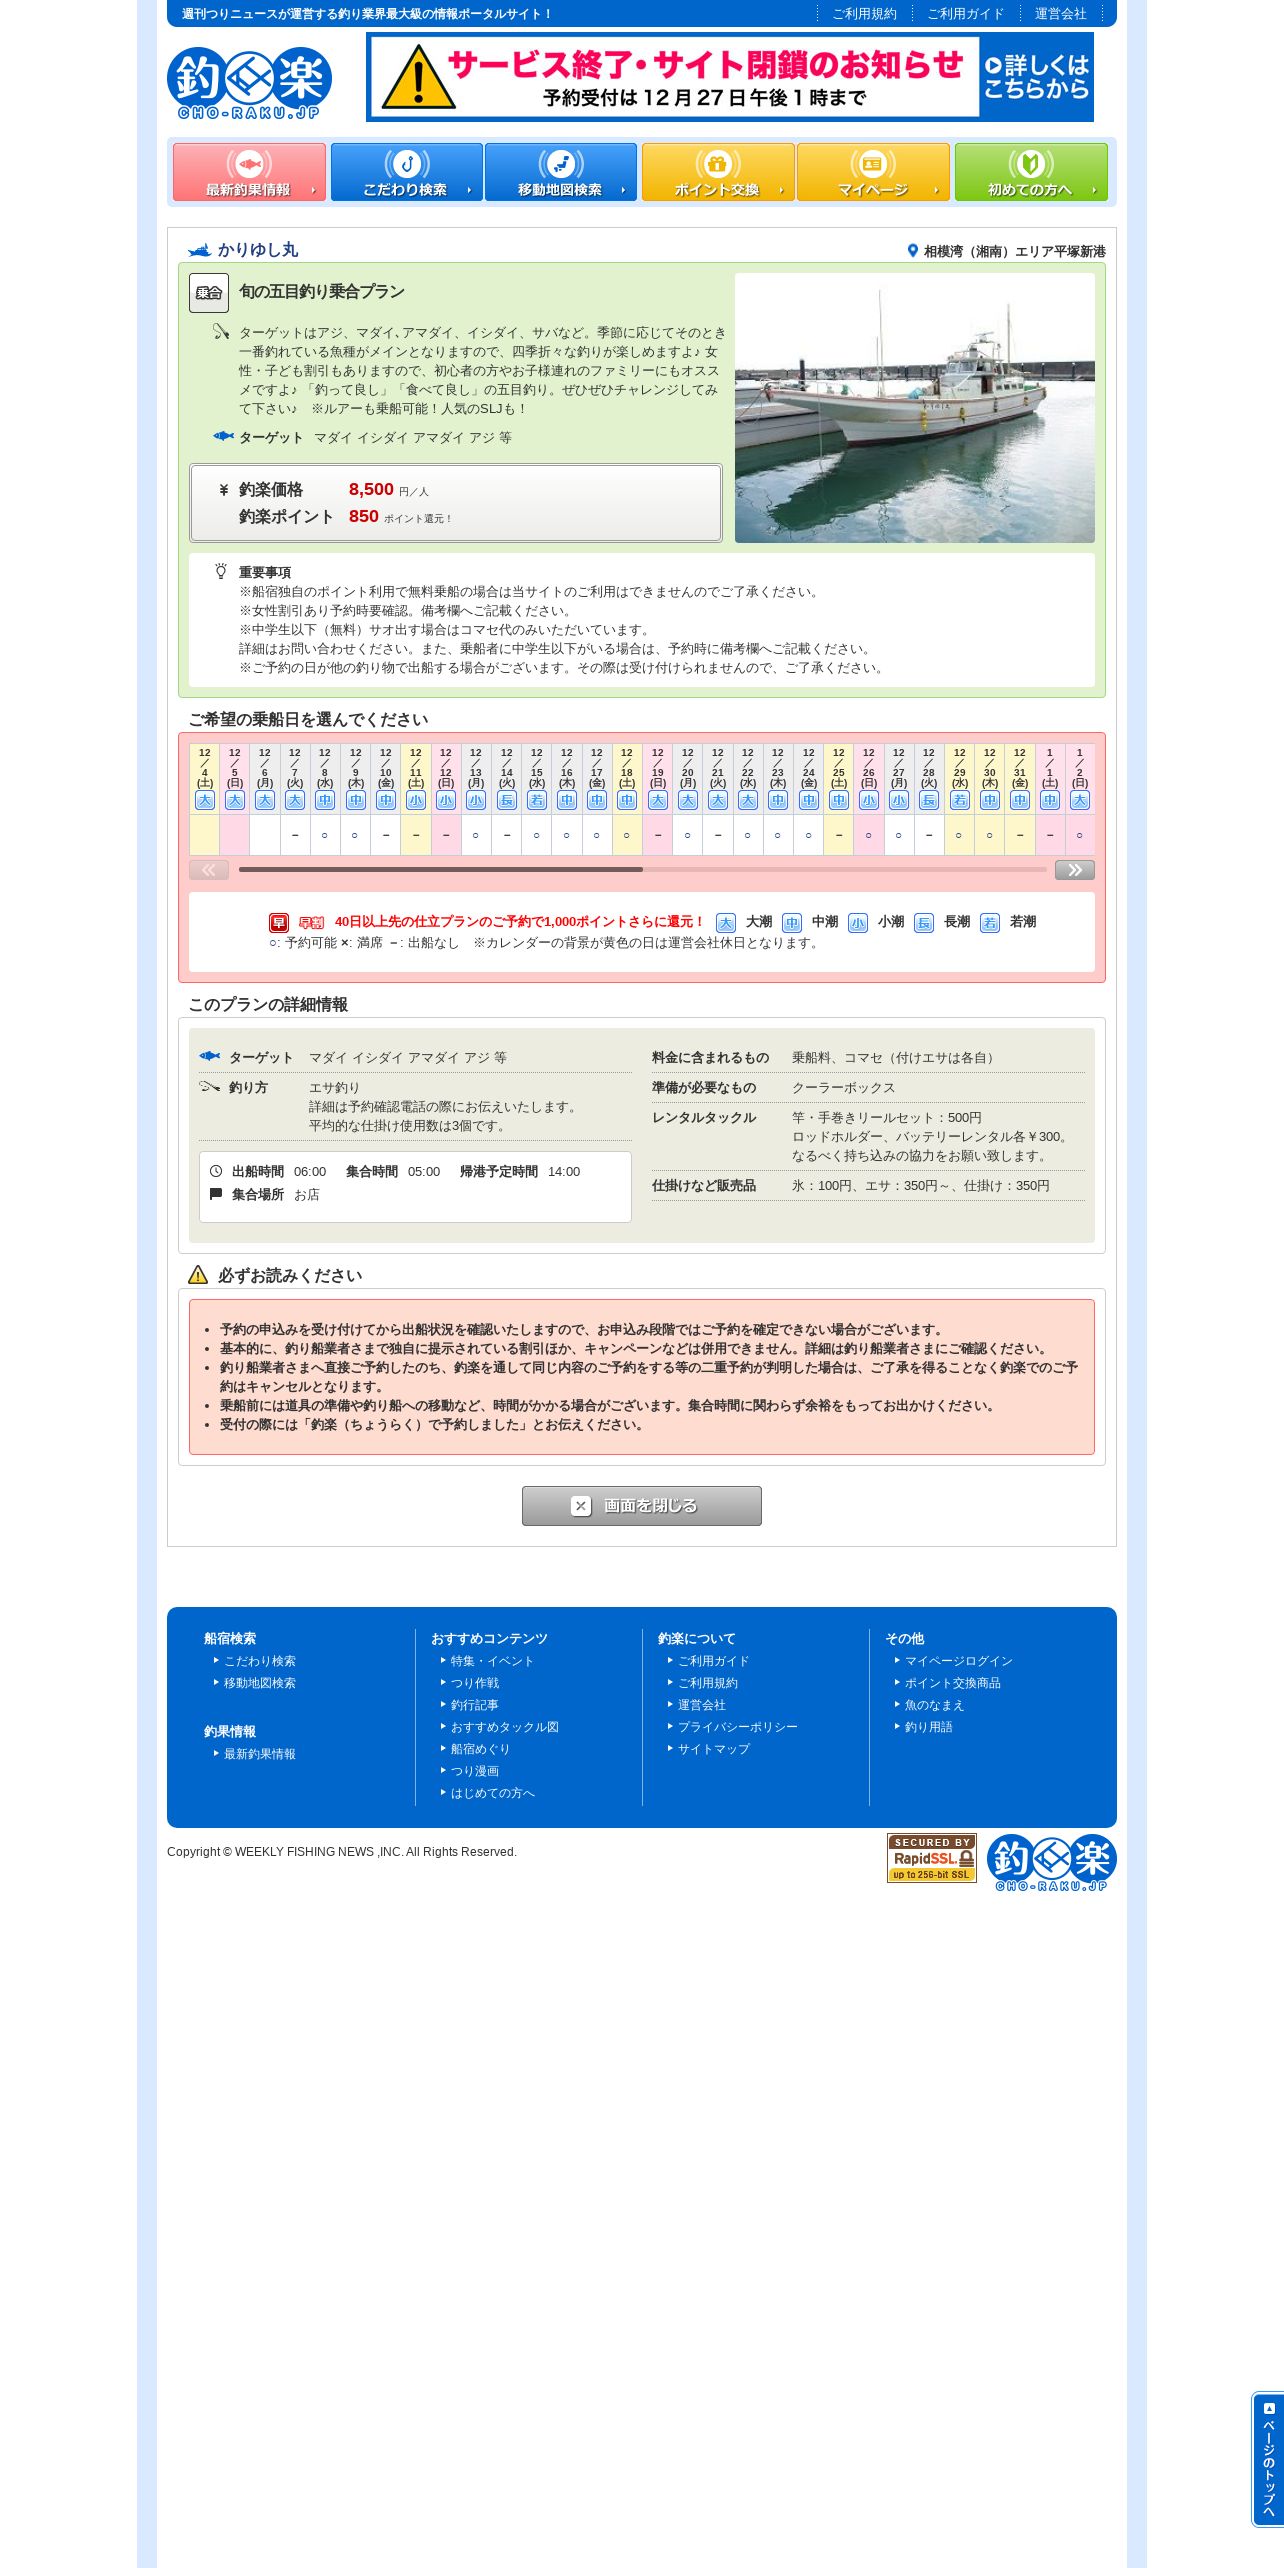Viewport: 1284px width, 2568px height.
Task: Click the 大潮 legend icon
Action: tap(726, 923)
